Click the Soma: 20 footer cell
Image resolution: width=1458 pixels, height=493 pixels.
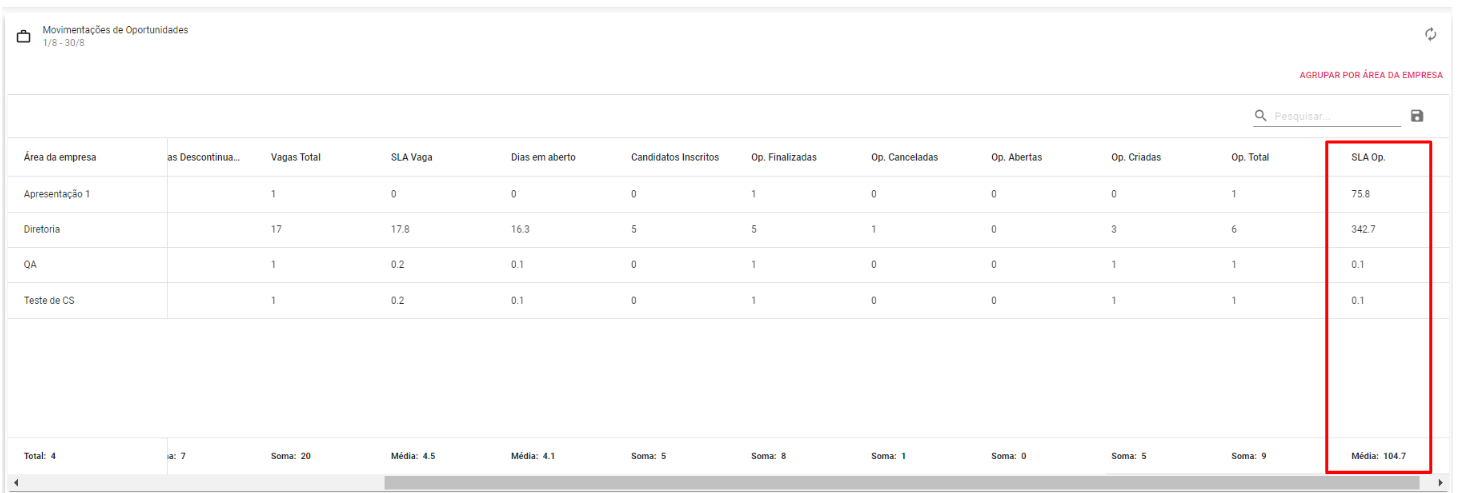coord(291,456)
